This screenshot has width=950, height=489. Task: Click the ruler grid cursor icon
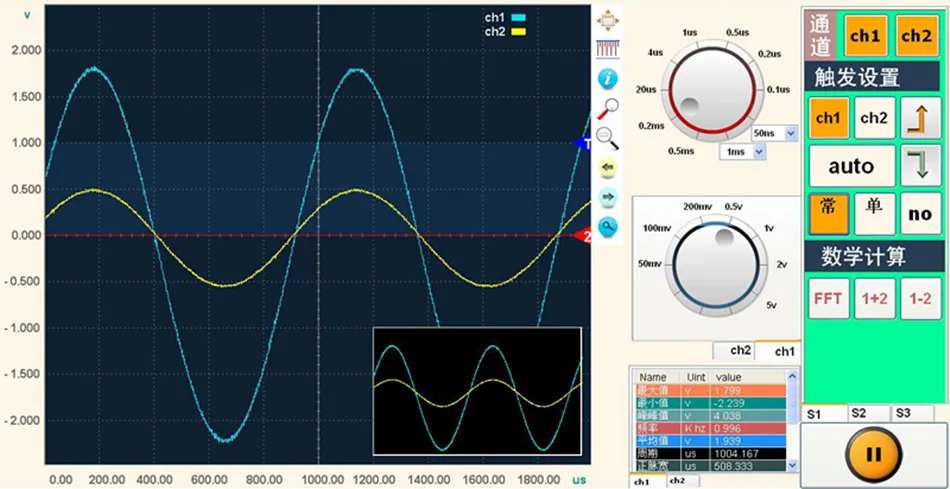(x=608, y=49)
